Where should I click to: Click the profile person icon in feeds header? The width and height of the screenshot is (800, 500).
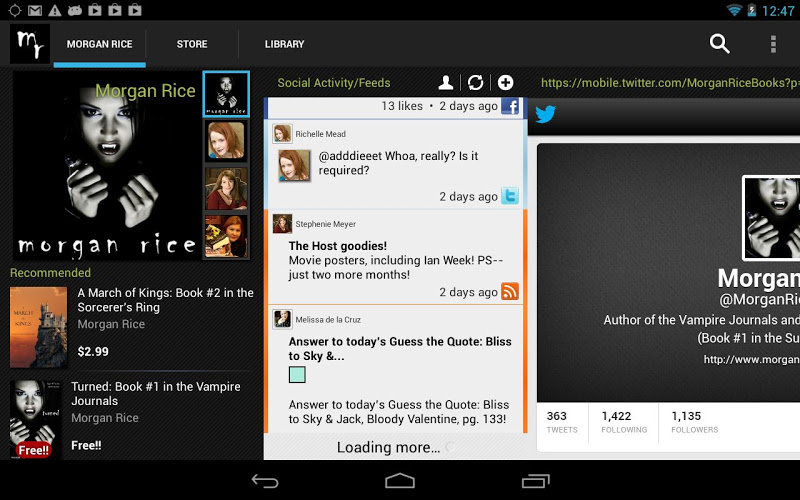click(x=445, y=82)
